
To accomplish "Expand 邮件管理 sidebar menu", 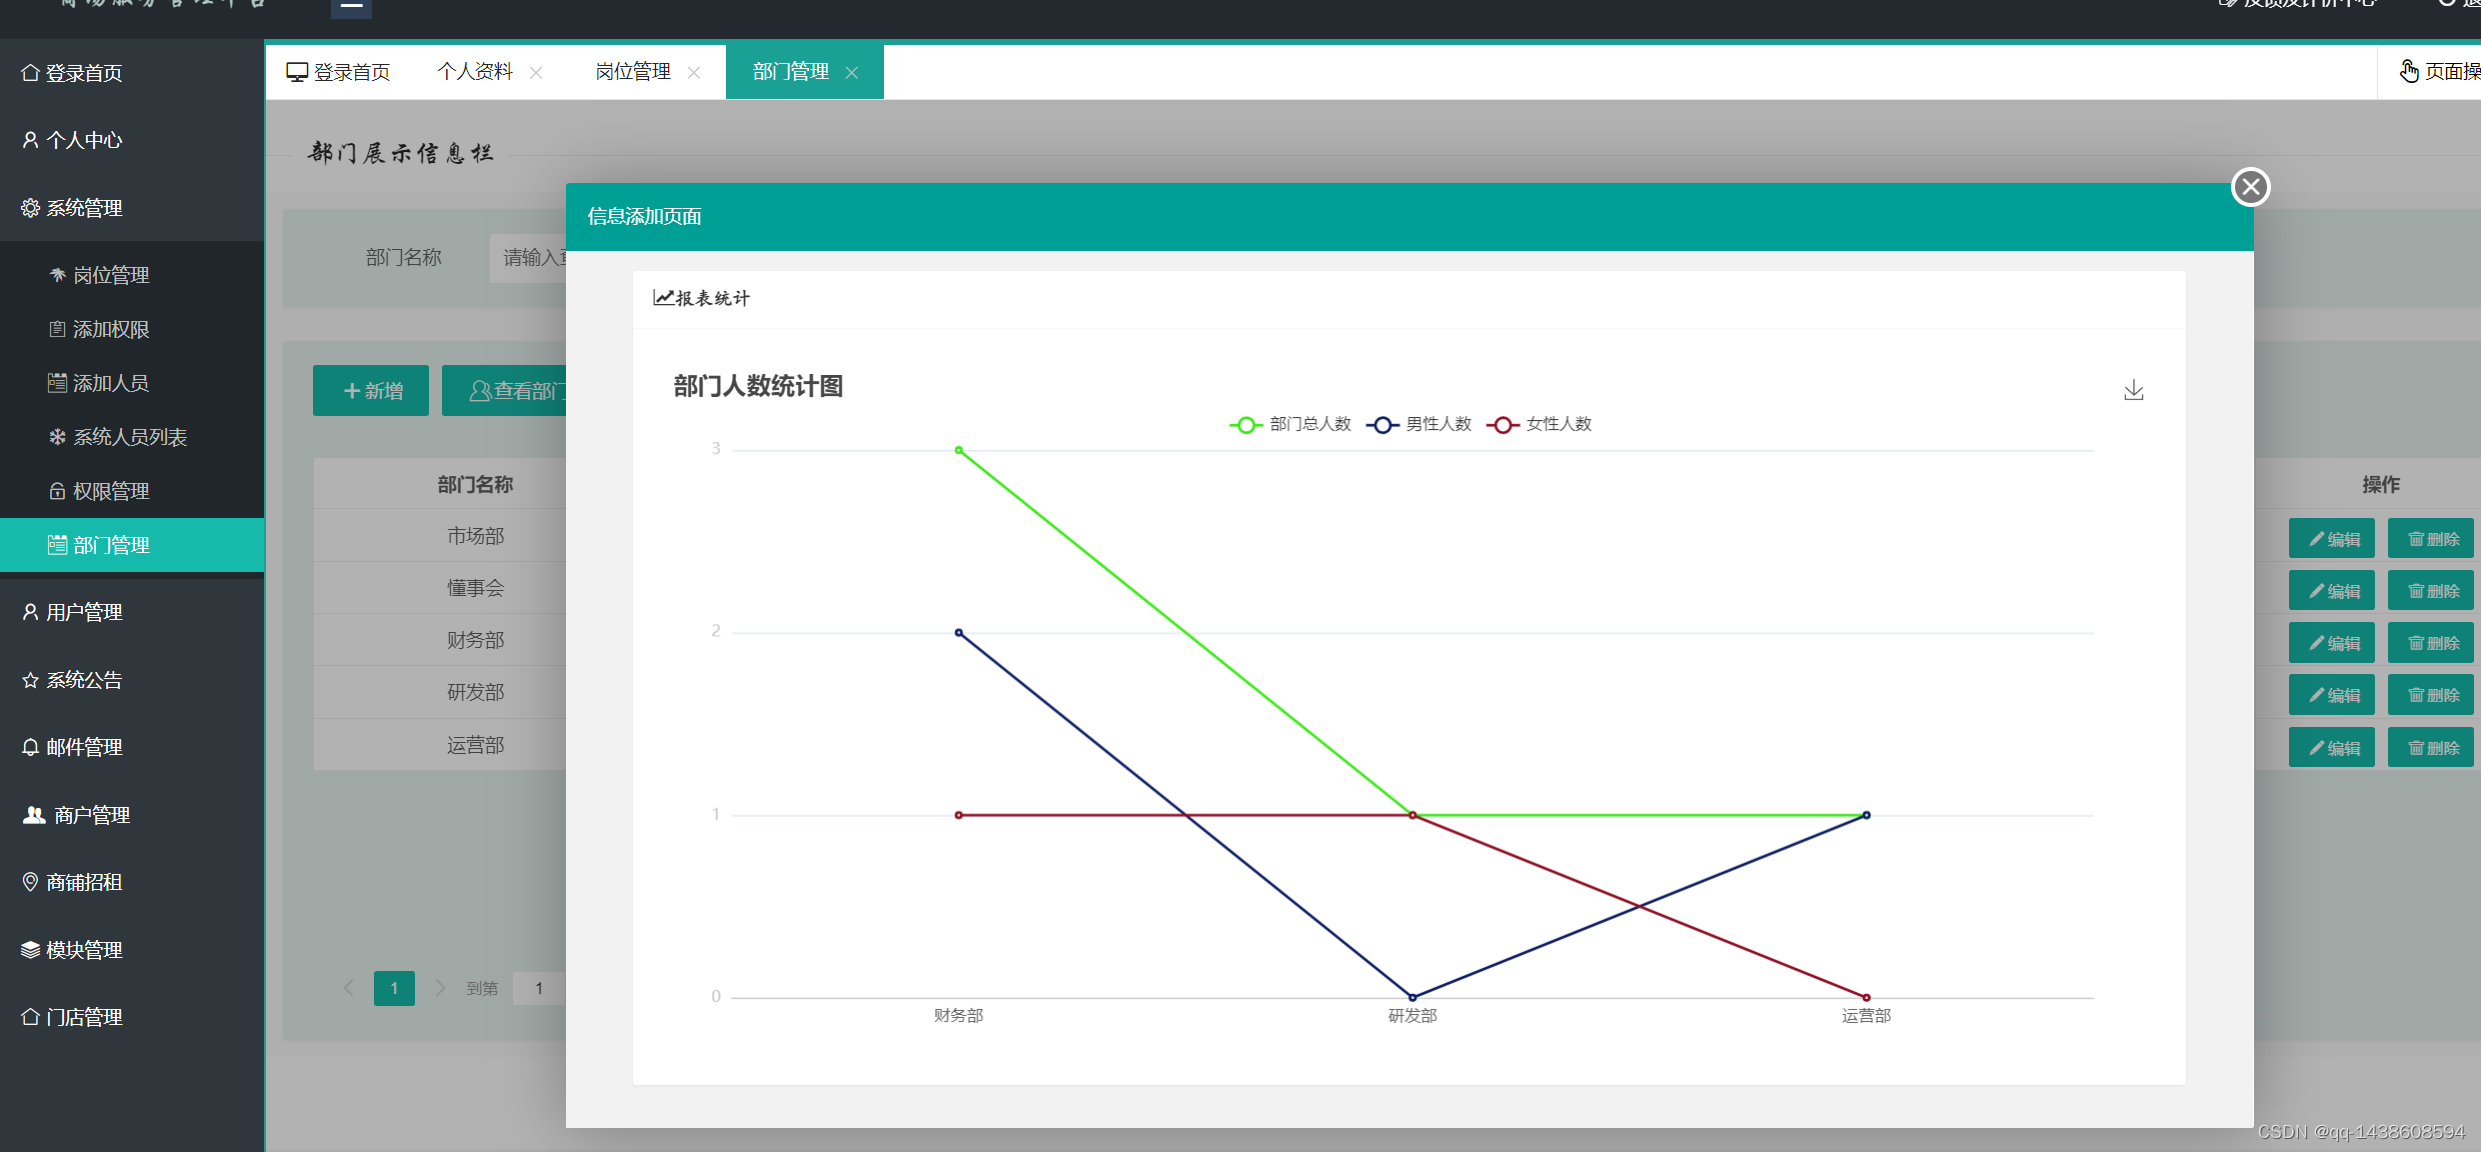I will pos(132,747).
